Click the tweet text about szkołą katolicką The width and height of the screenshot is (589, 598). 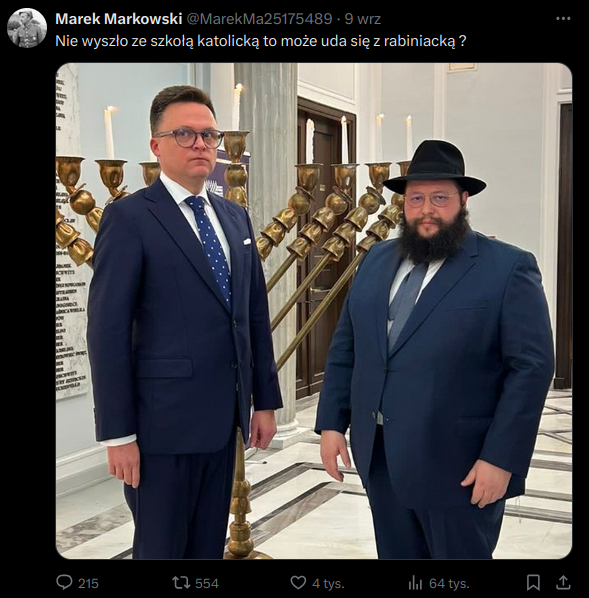pyautogui.click(x=261, y=41)
